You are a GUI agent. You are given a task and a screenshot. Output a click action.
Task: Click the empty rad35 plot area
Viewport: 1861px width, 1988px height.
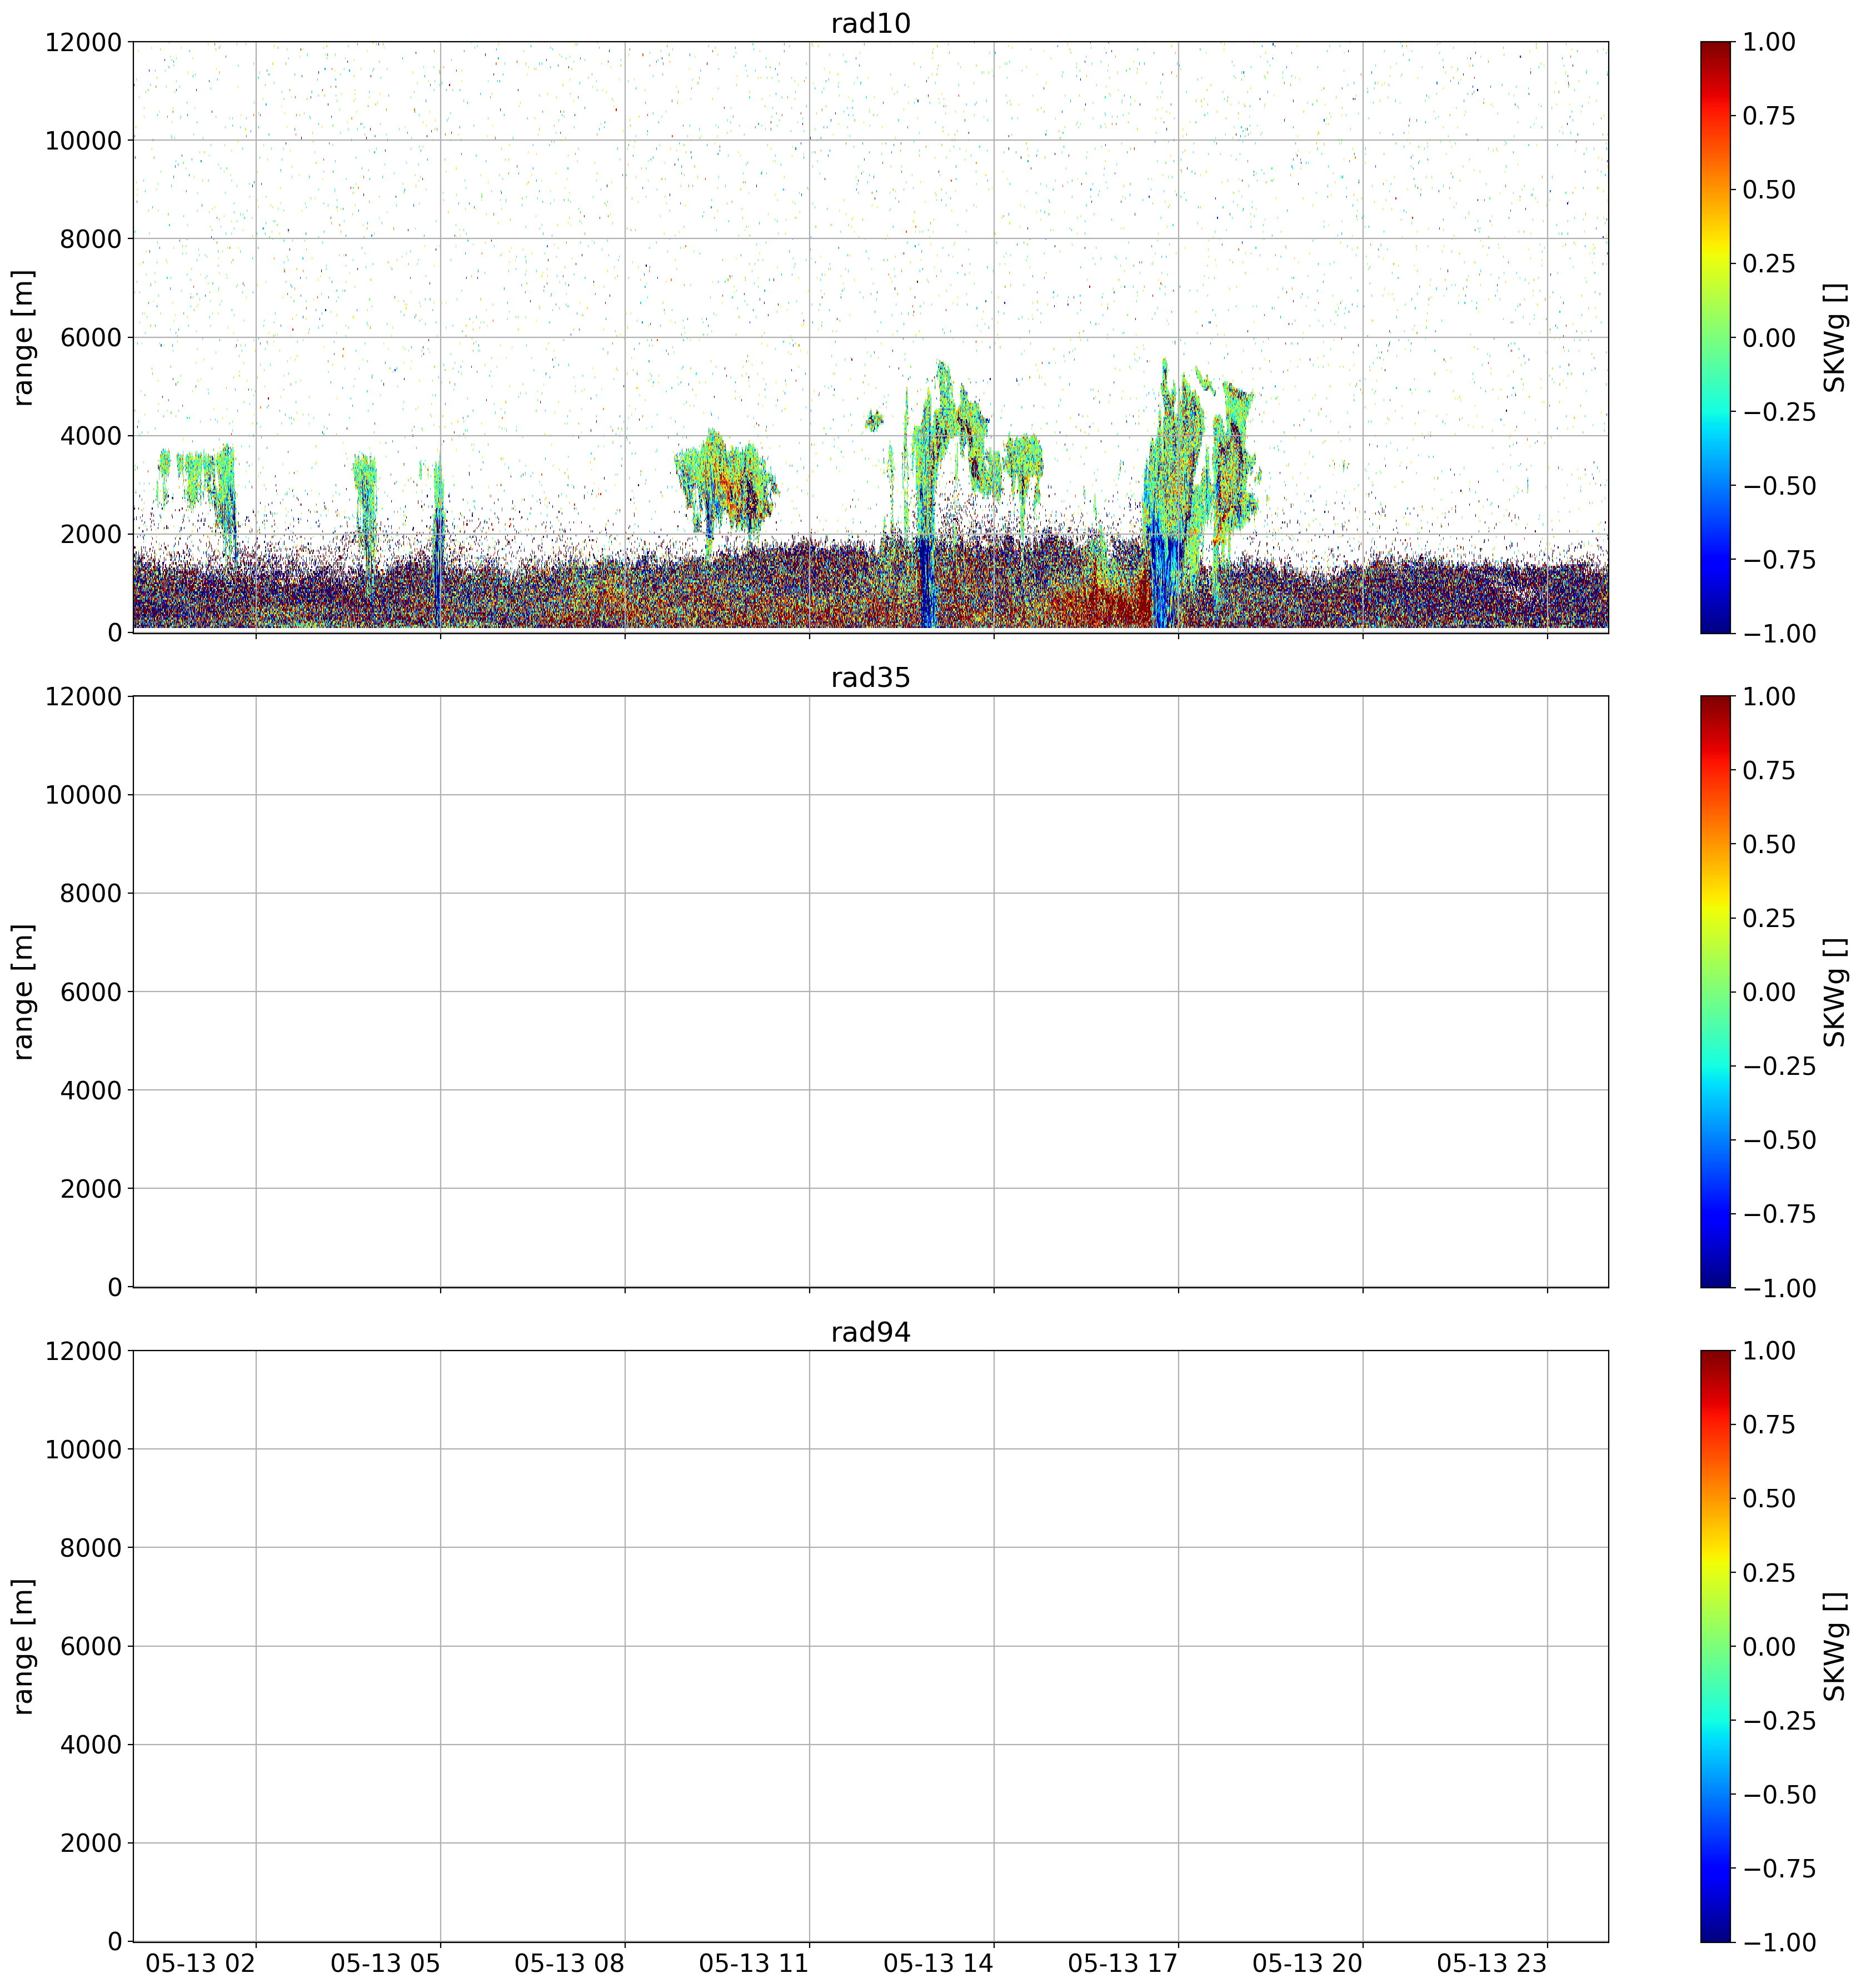click(870, 991)
